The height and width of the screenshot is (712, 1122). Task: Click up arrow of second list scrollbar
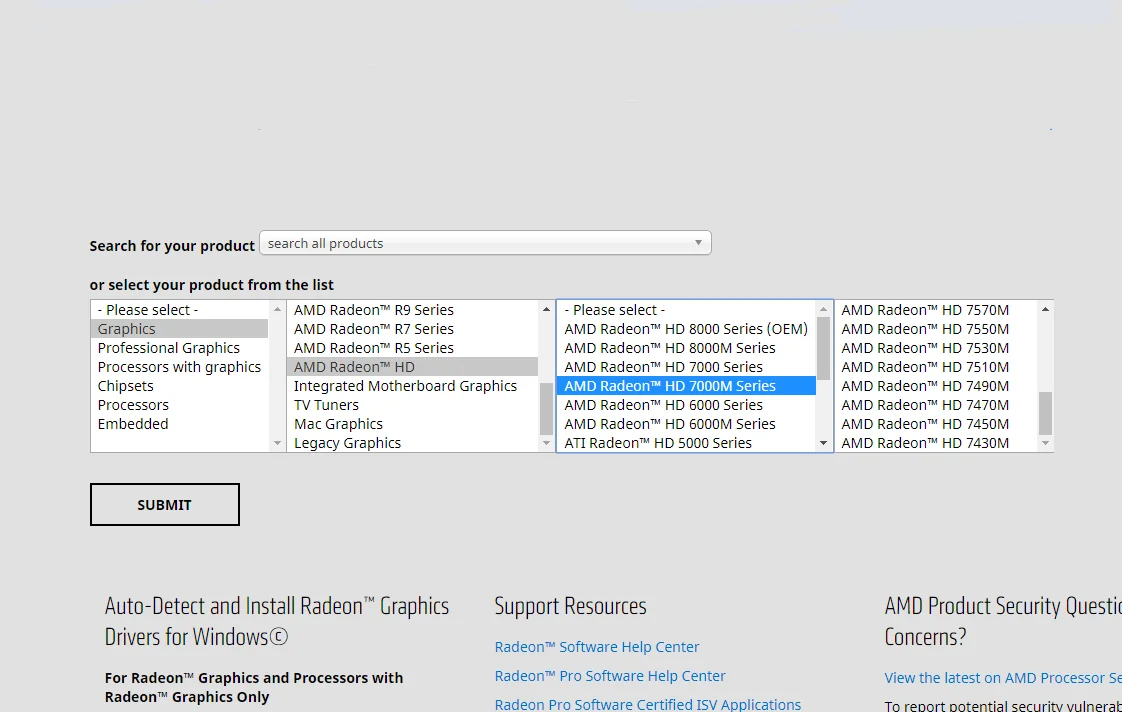pyautogui.click(x=546, y=309)
